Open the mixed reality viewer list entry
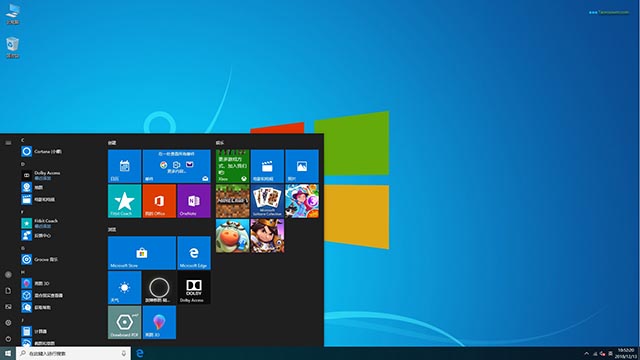Image resolution: width=640 pixels, height=360 pixels. [61, 295]
